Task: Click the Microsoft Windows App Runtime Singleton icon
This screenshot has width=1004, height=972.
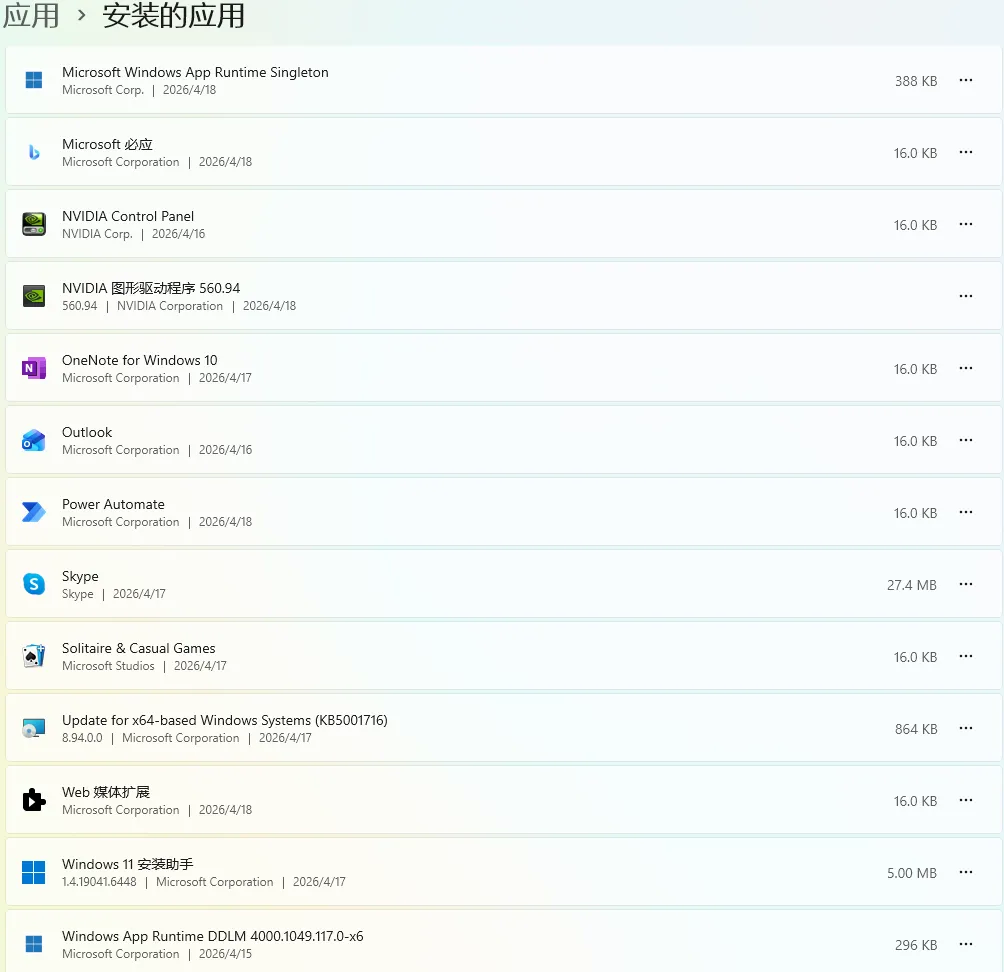Action: (33, 80)
